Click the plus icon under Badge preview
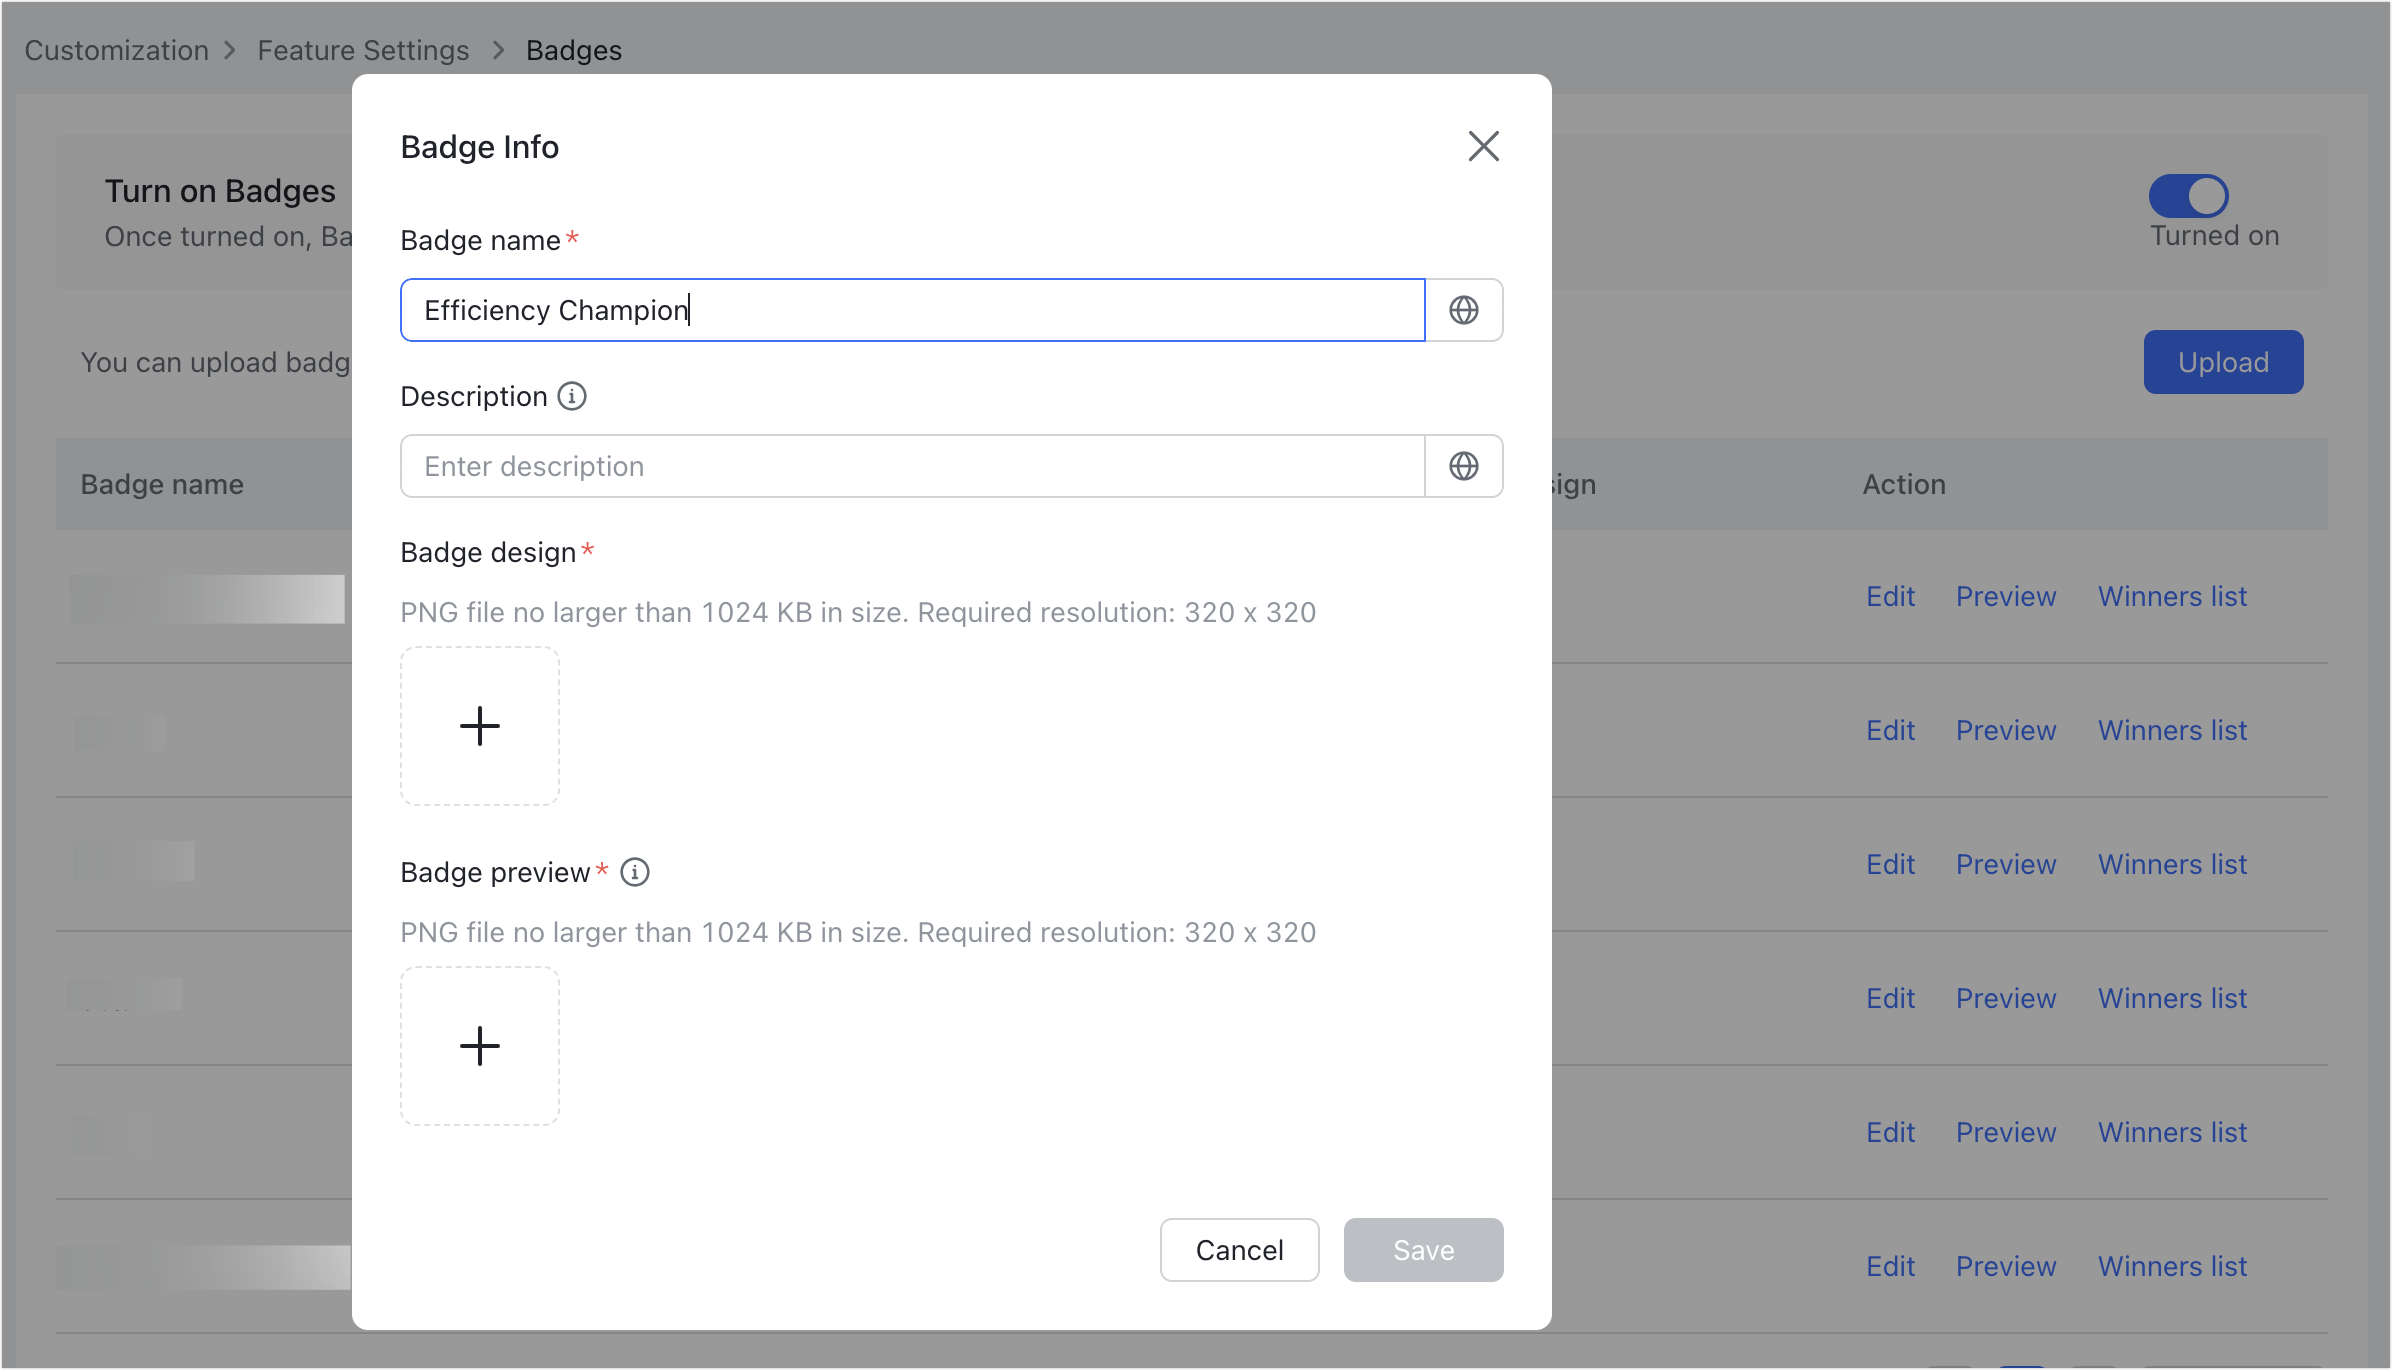2392x1370 pixels. click(480, 1046)
